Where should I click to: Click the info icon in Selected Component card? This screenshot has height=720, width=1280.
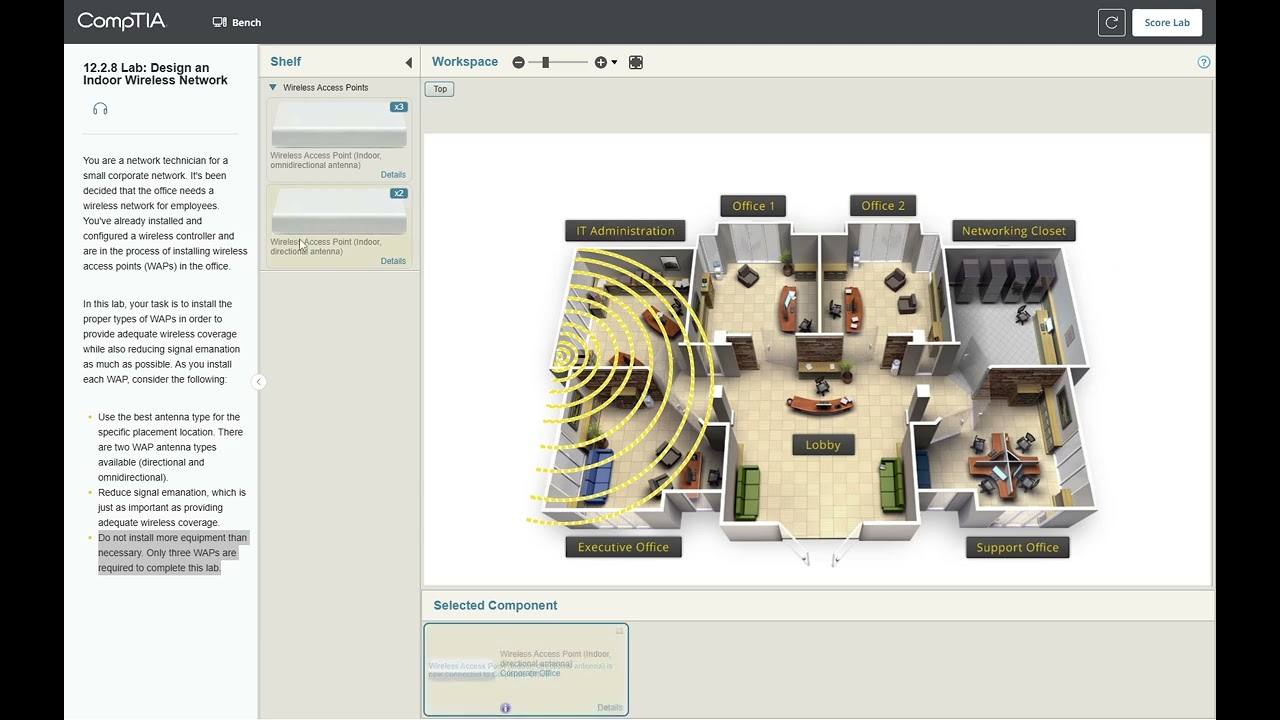coord(505,708)
